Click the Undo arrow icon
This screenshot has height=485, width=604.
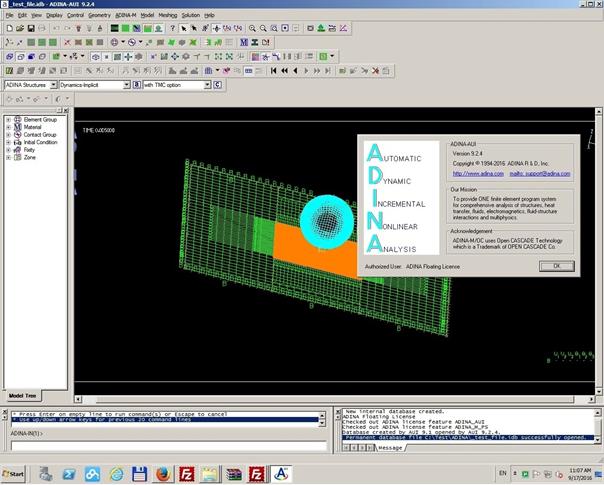(56, 29)
